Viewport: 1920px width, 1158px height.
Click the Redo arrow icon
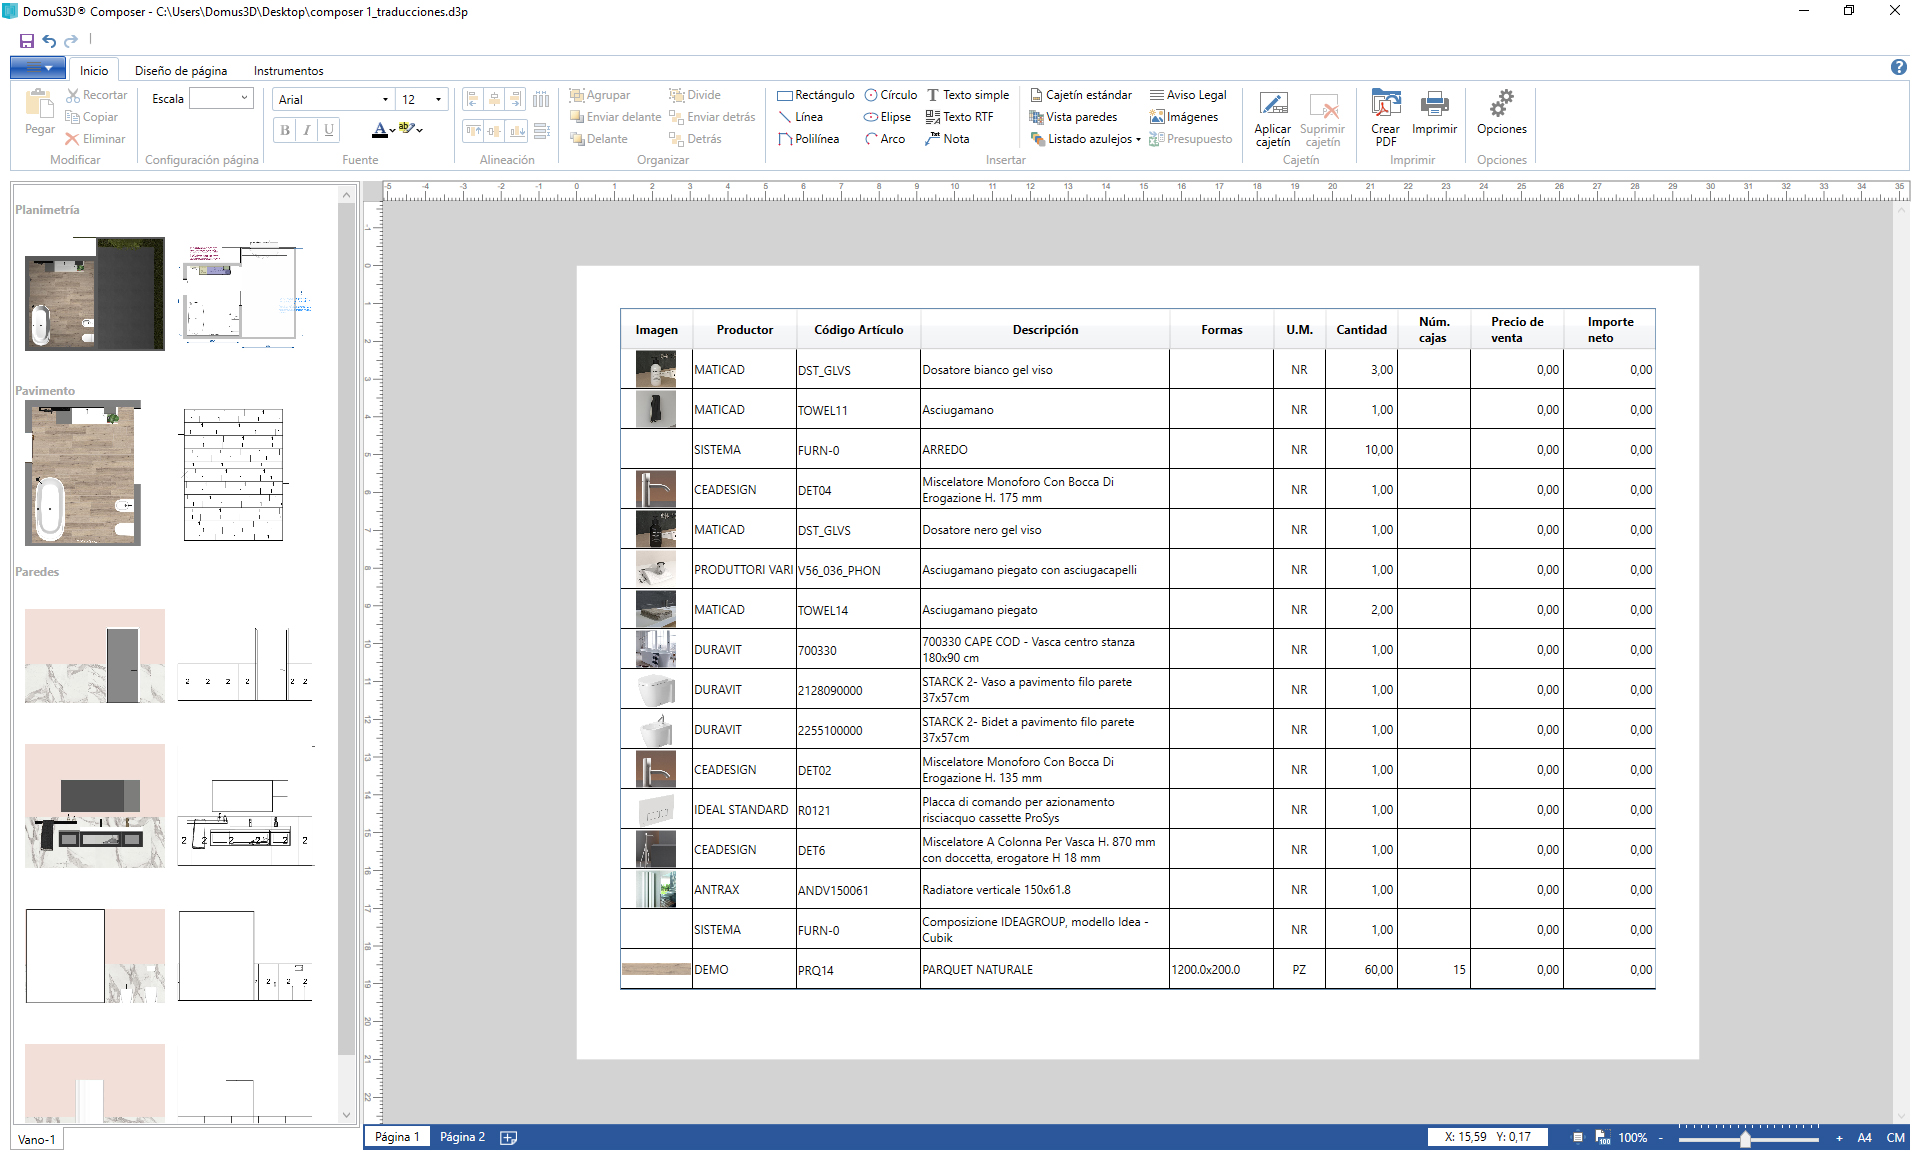pos(71,41)
